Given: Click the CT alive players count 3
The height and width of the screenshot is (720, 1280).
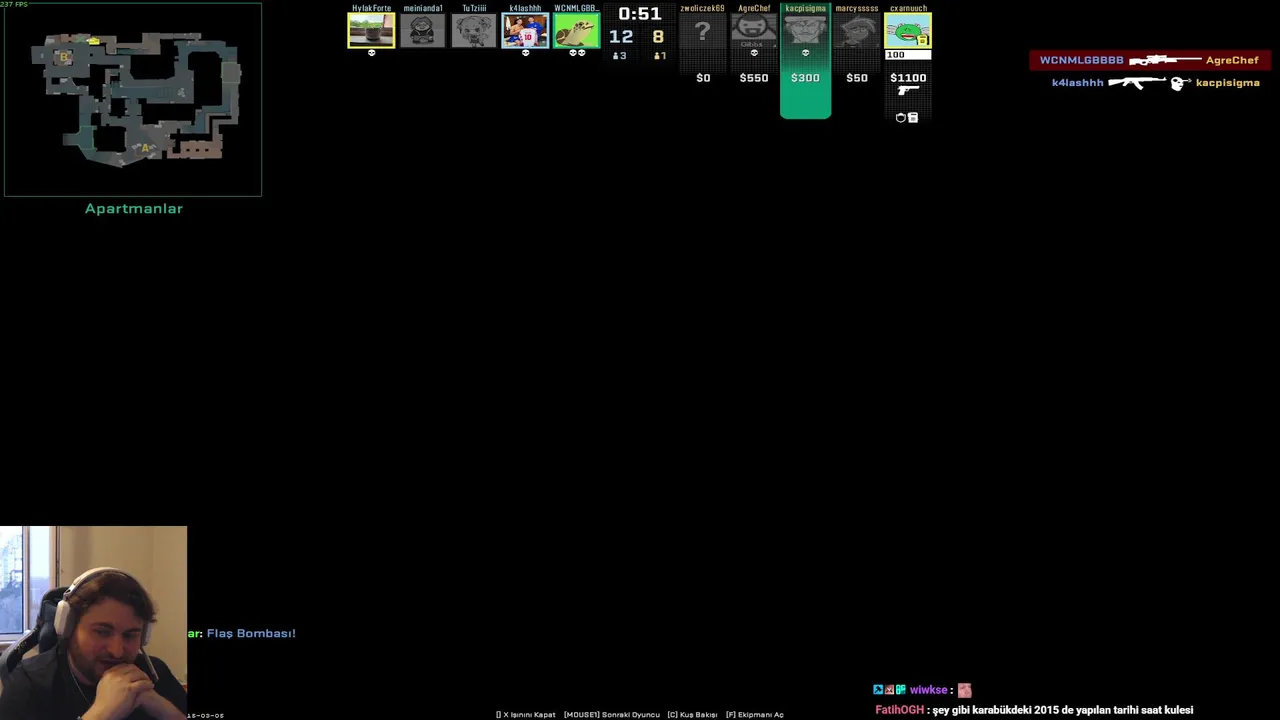Looking at the screenshot, I should click(x=620, y=56).
